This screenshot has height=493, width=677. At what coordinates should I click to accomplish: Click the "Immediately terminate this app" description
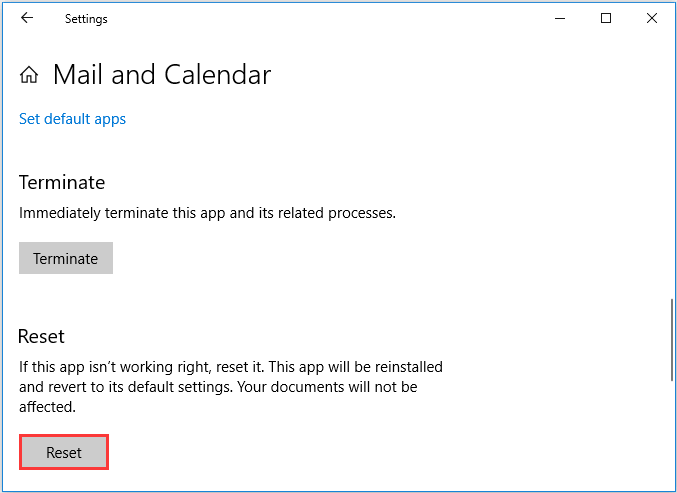tap(207, 213)
